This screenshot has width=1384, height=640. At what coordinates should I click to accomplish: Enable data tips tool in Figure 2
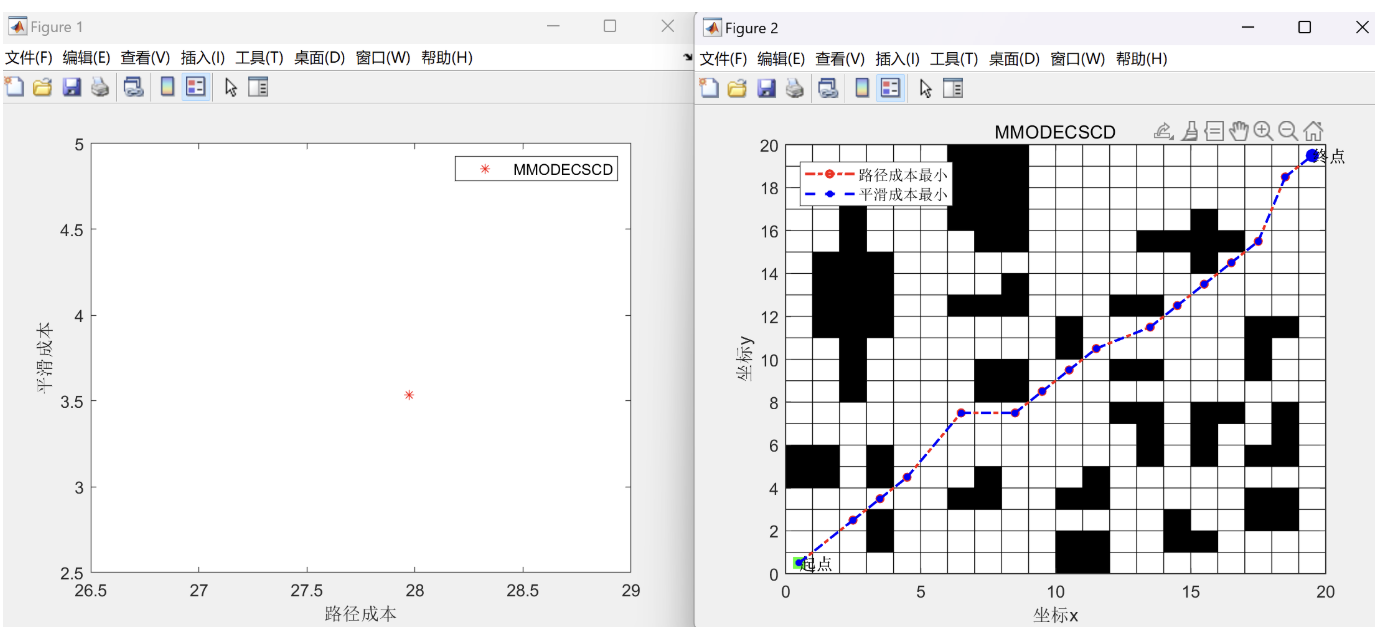click(x=1214, y=130)
